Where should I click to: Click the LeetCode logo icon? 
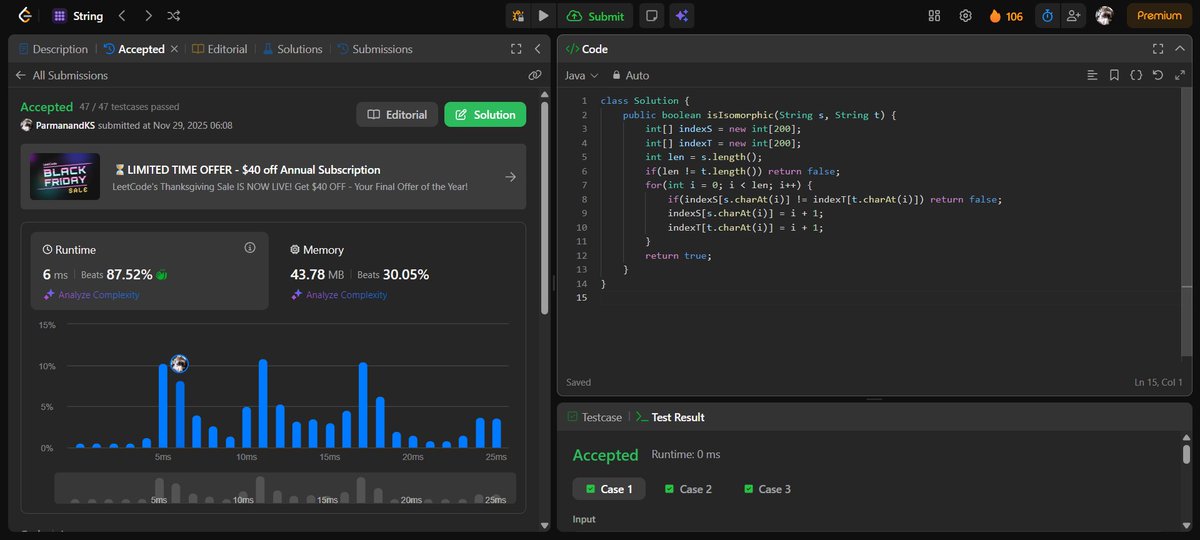[x=23, y=16]
